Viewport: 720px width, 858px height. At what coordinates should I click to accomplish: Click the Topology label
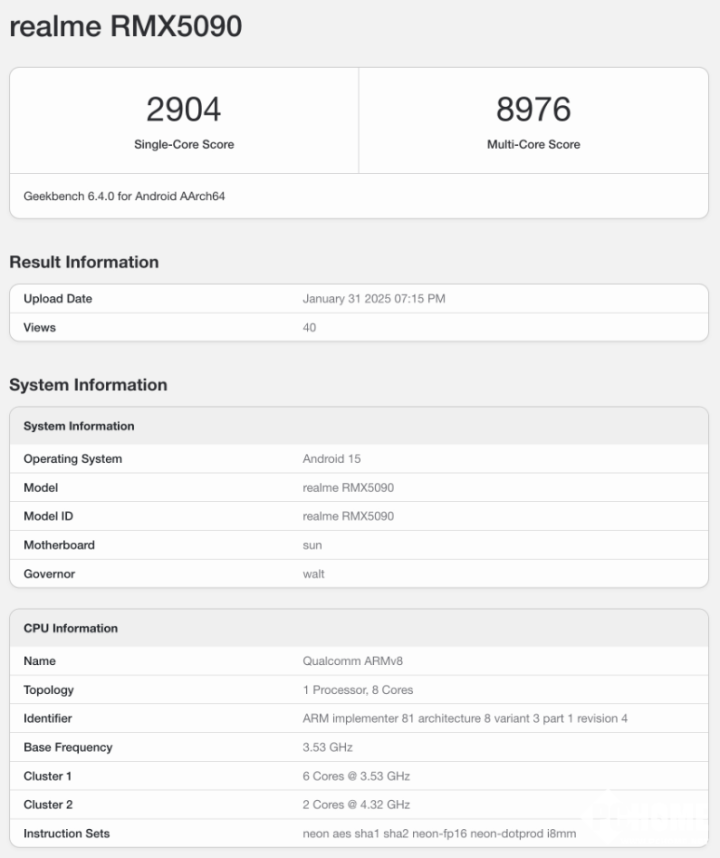[49, 690]
